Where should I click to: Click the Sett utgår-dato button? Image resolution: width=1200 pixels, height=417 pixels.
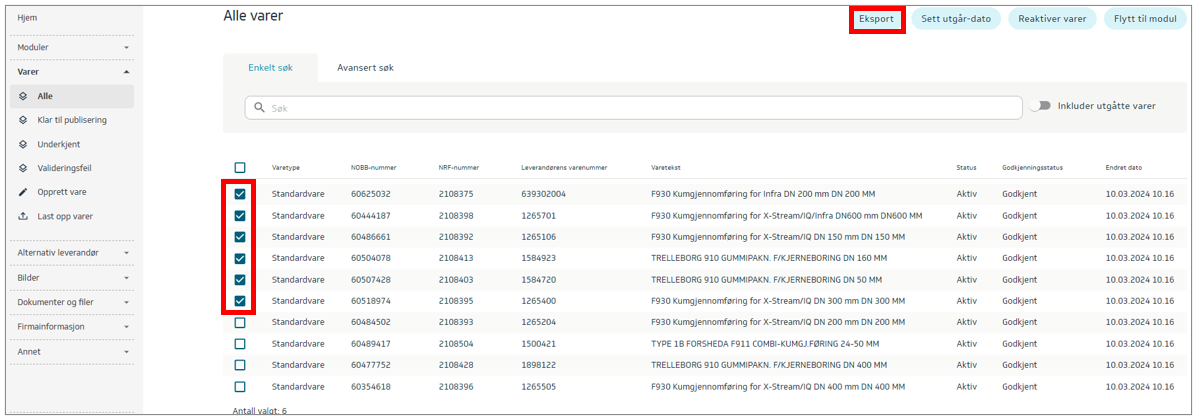tap(956, 19)
